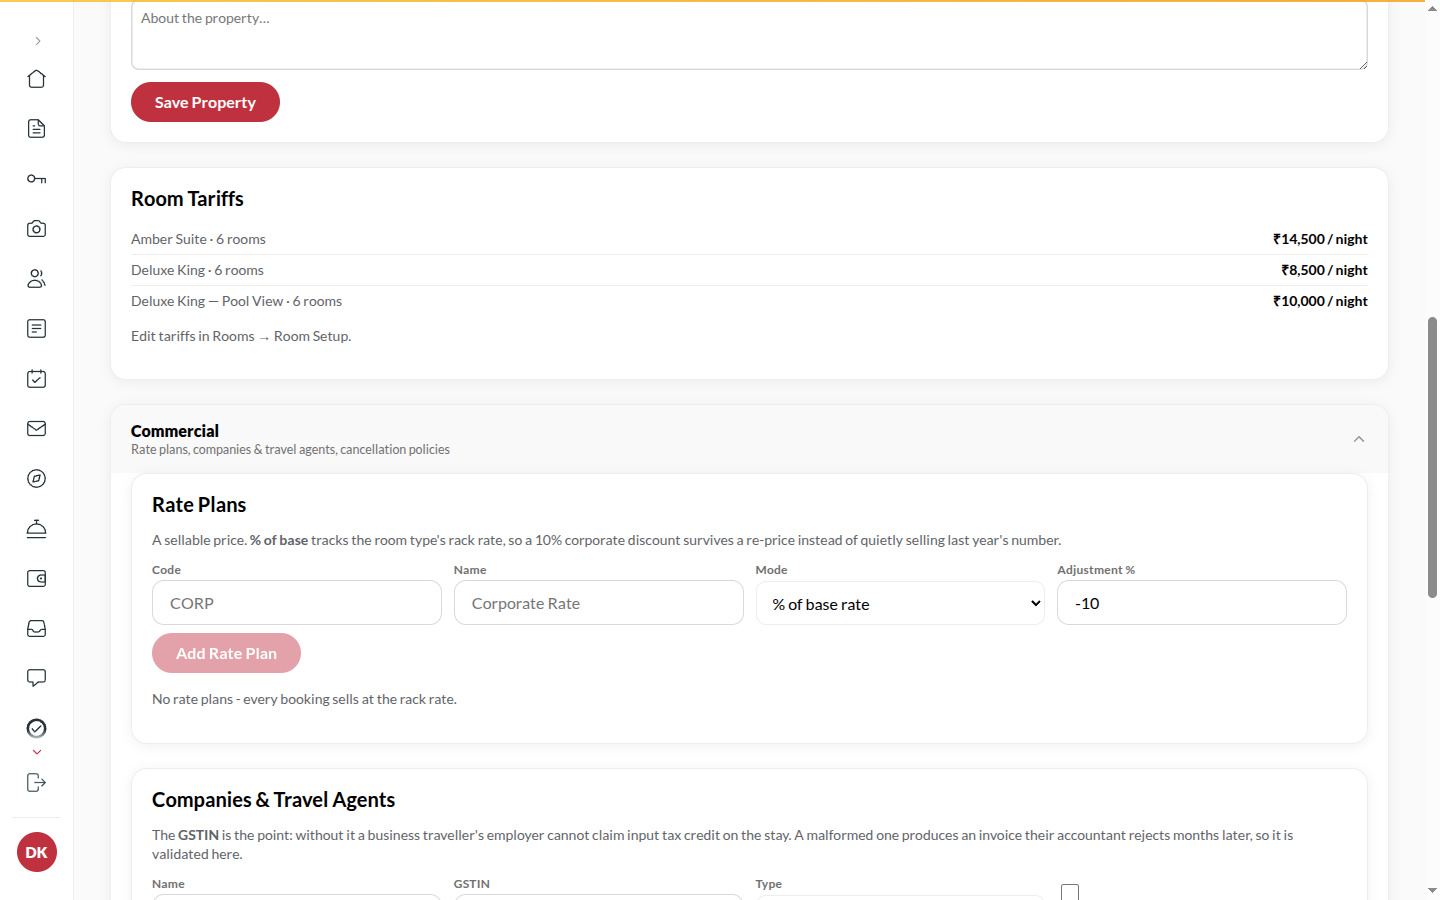1440x900 pixels.
Task: Open the concierge bell icon in sidebar
Action: pos(37,529)
